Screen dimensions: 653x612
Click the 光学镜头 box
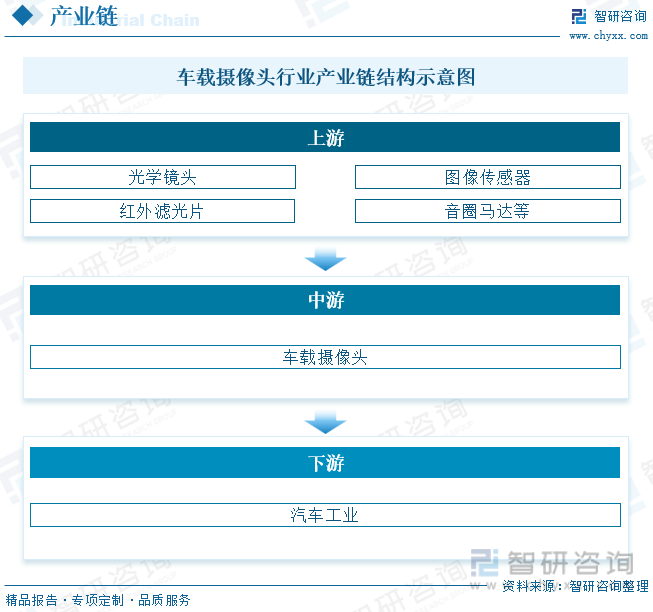tap(163, 177)
